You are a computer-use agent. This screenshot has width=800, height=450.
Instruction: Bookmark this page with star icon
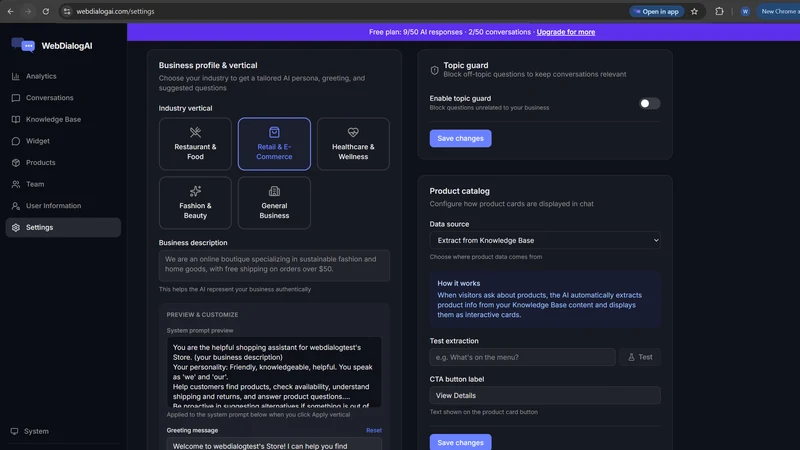click(x=694, y=11)
